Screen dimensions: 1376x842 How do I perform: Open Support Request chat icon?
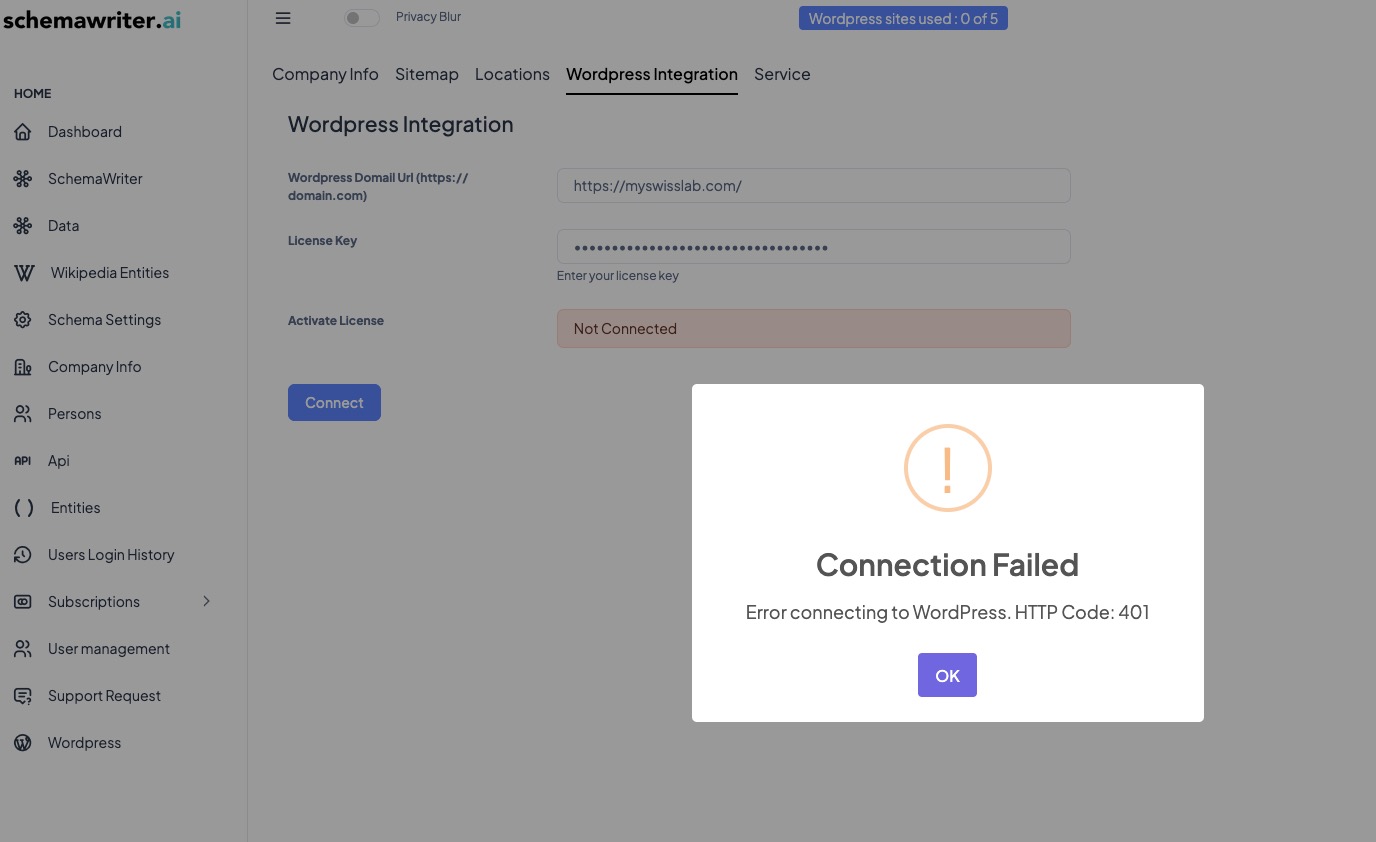pyautogui.click(x=23, y=696)
